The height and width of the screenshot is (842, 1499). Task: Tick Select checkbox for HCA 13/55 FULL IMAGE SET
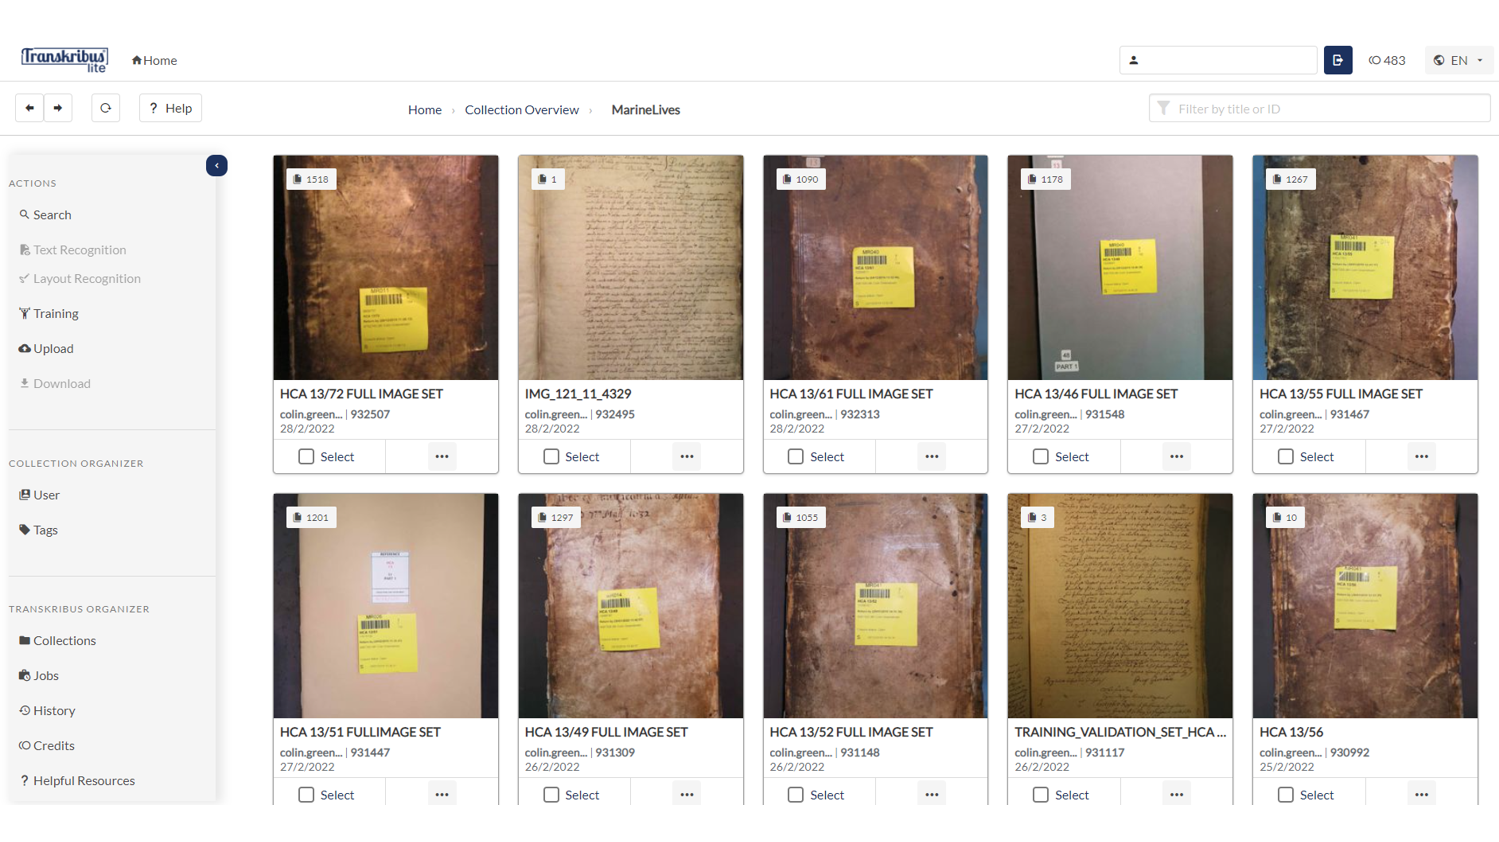pyautogui.click(x=1286, y=456)
